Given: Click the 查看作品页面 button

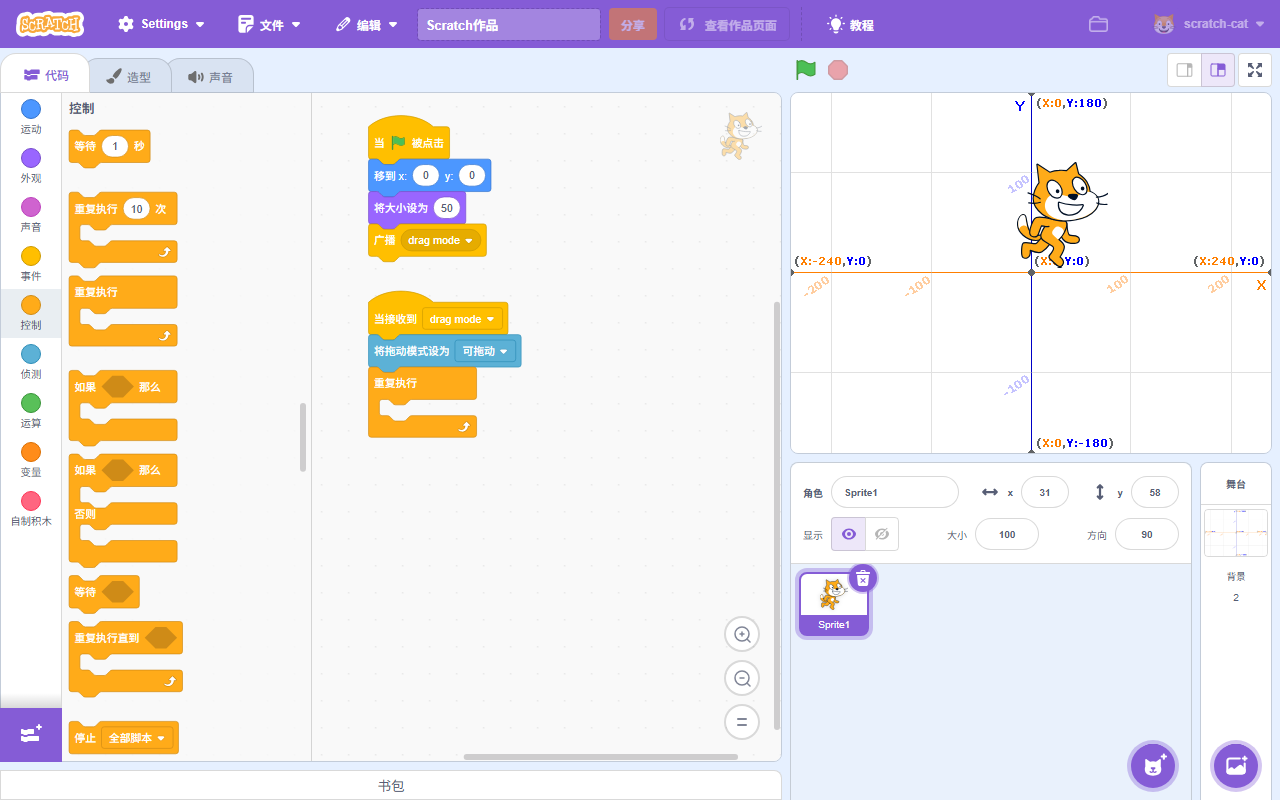Looking at the screenshot, I should pos(727,25).
